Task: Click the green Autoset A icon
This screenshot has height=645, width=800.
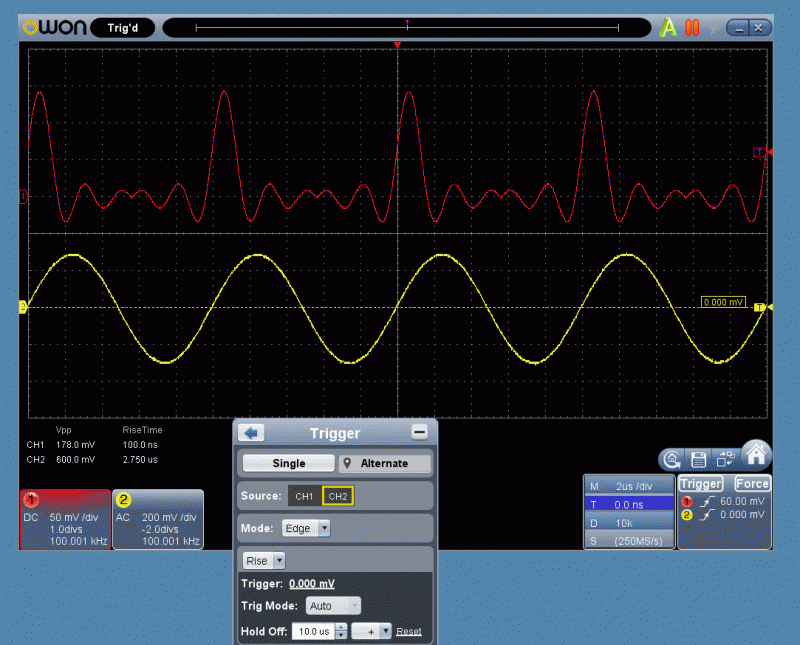Action: pyautogui.click(x=667, y=28)
